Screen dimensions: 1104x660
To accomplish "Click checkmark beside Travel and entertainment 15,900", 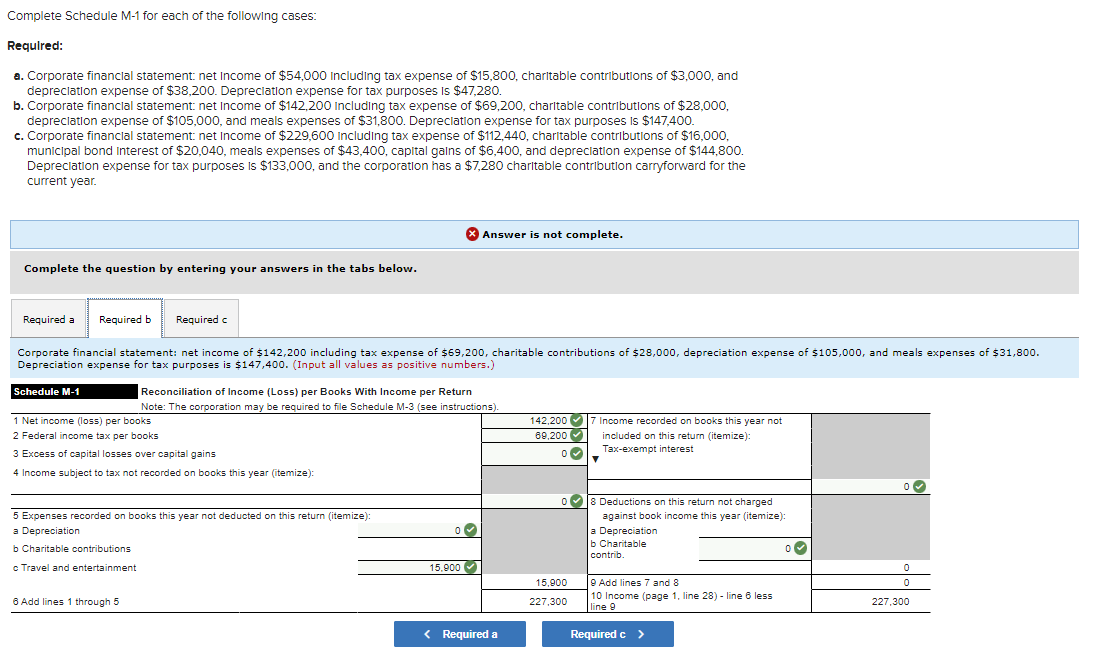I will click(469, 568).
